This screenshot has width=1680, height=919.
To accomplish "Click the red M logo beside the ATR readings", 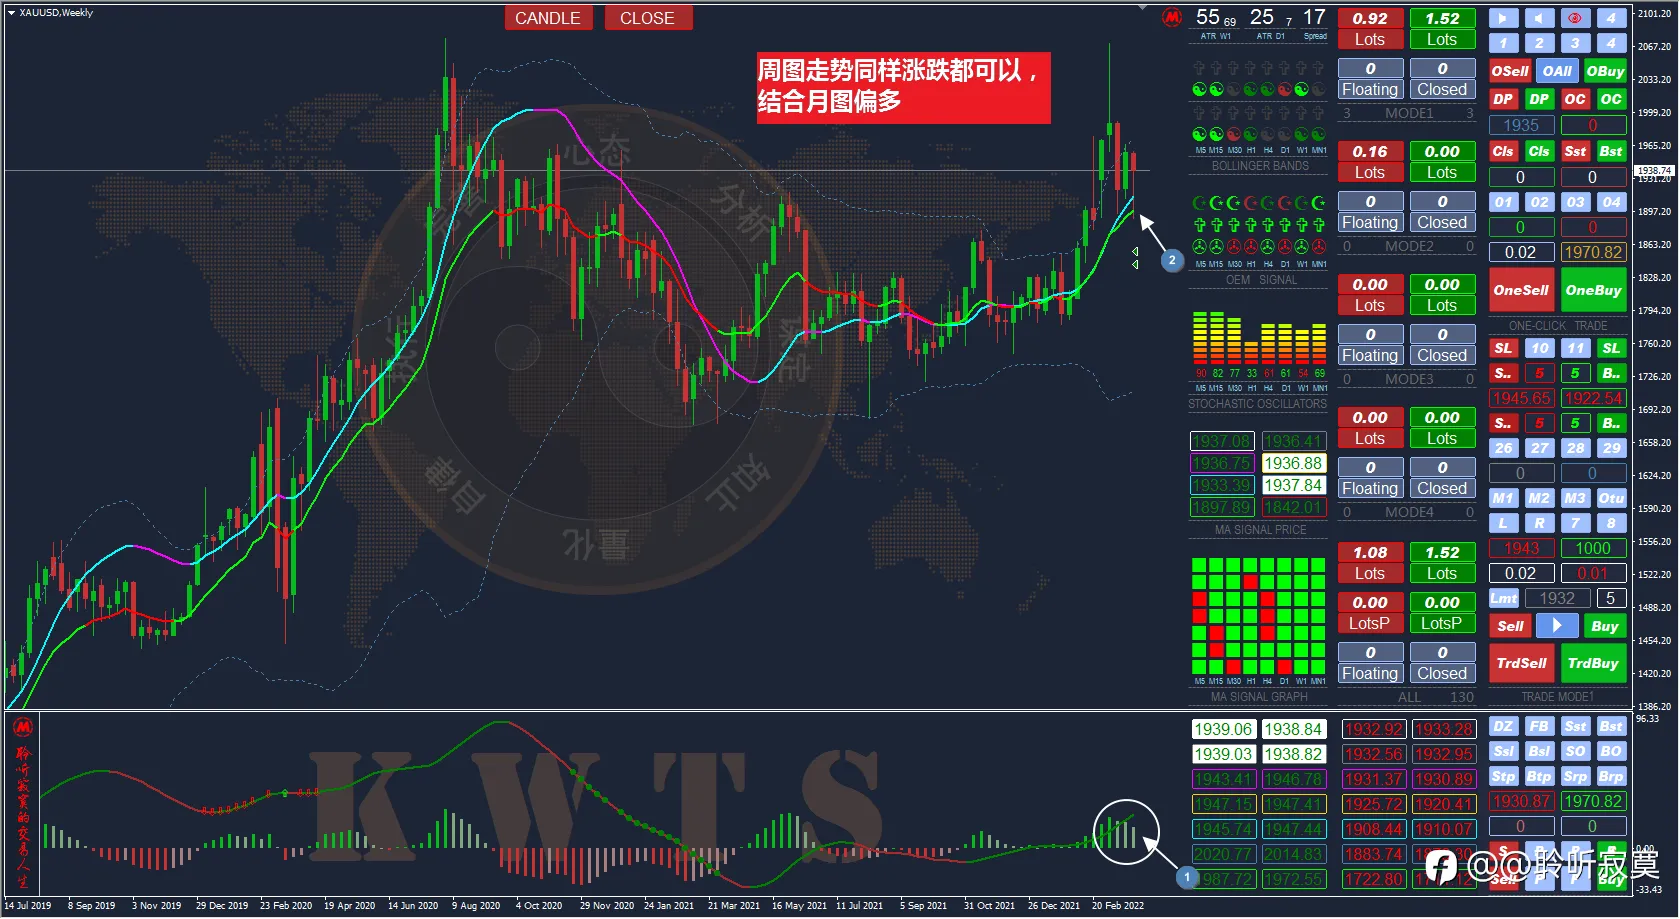I will 1173,17.
